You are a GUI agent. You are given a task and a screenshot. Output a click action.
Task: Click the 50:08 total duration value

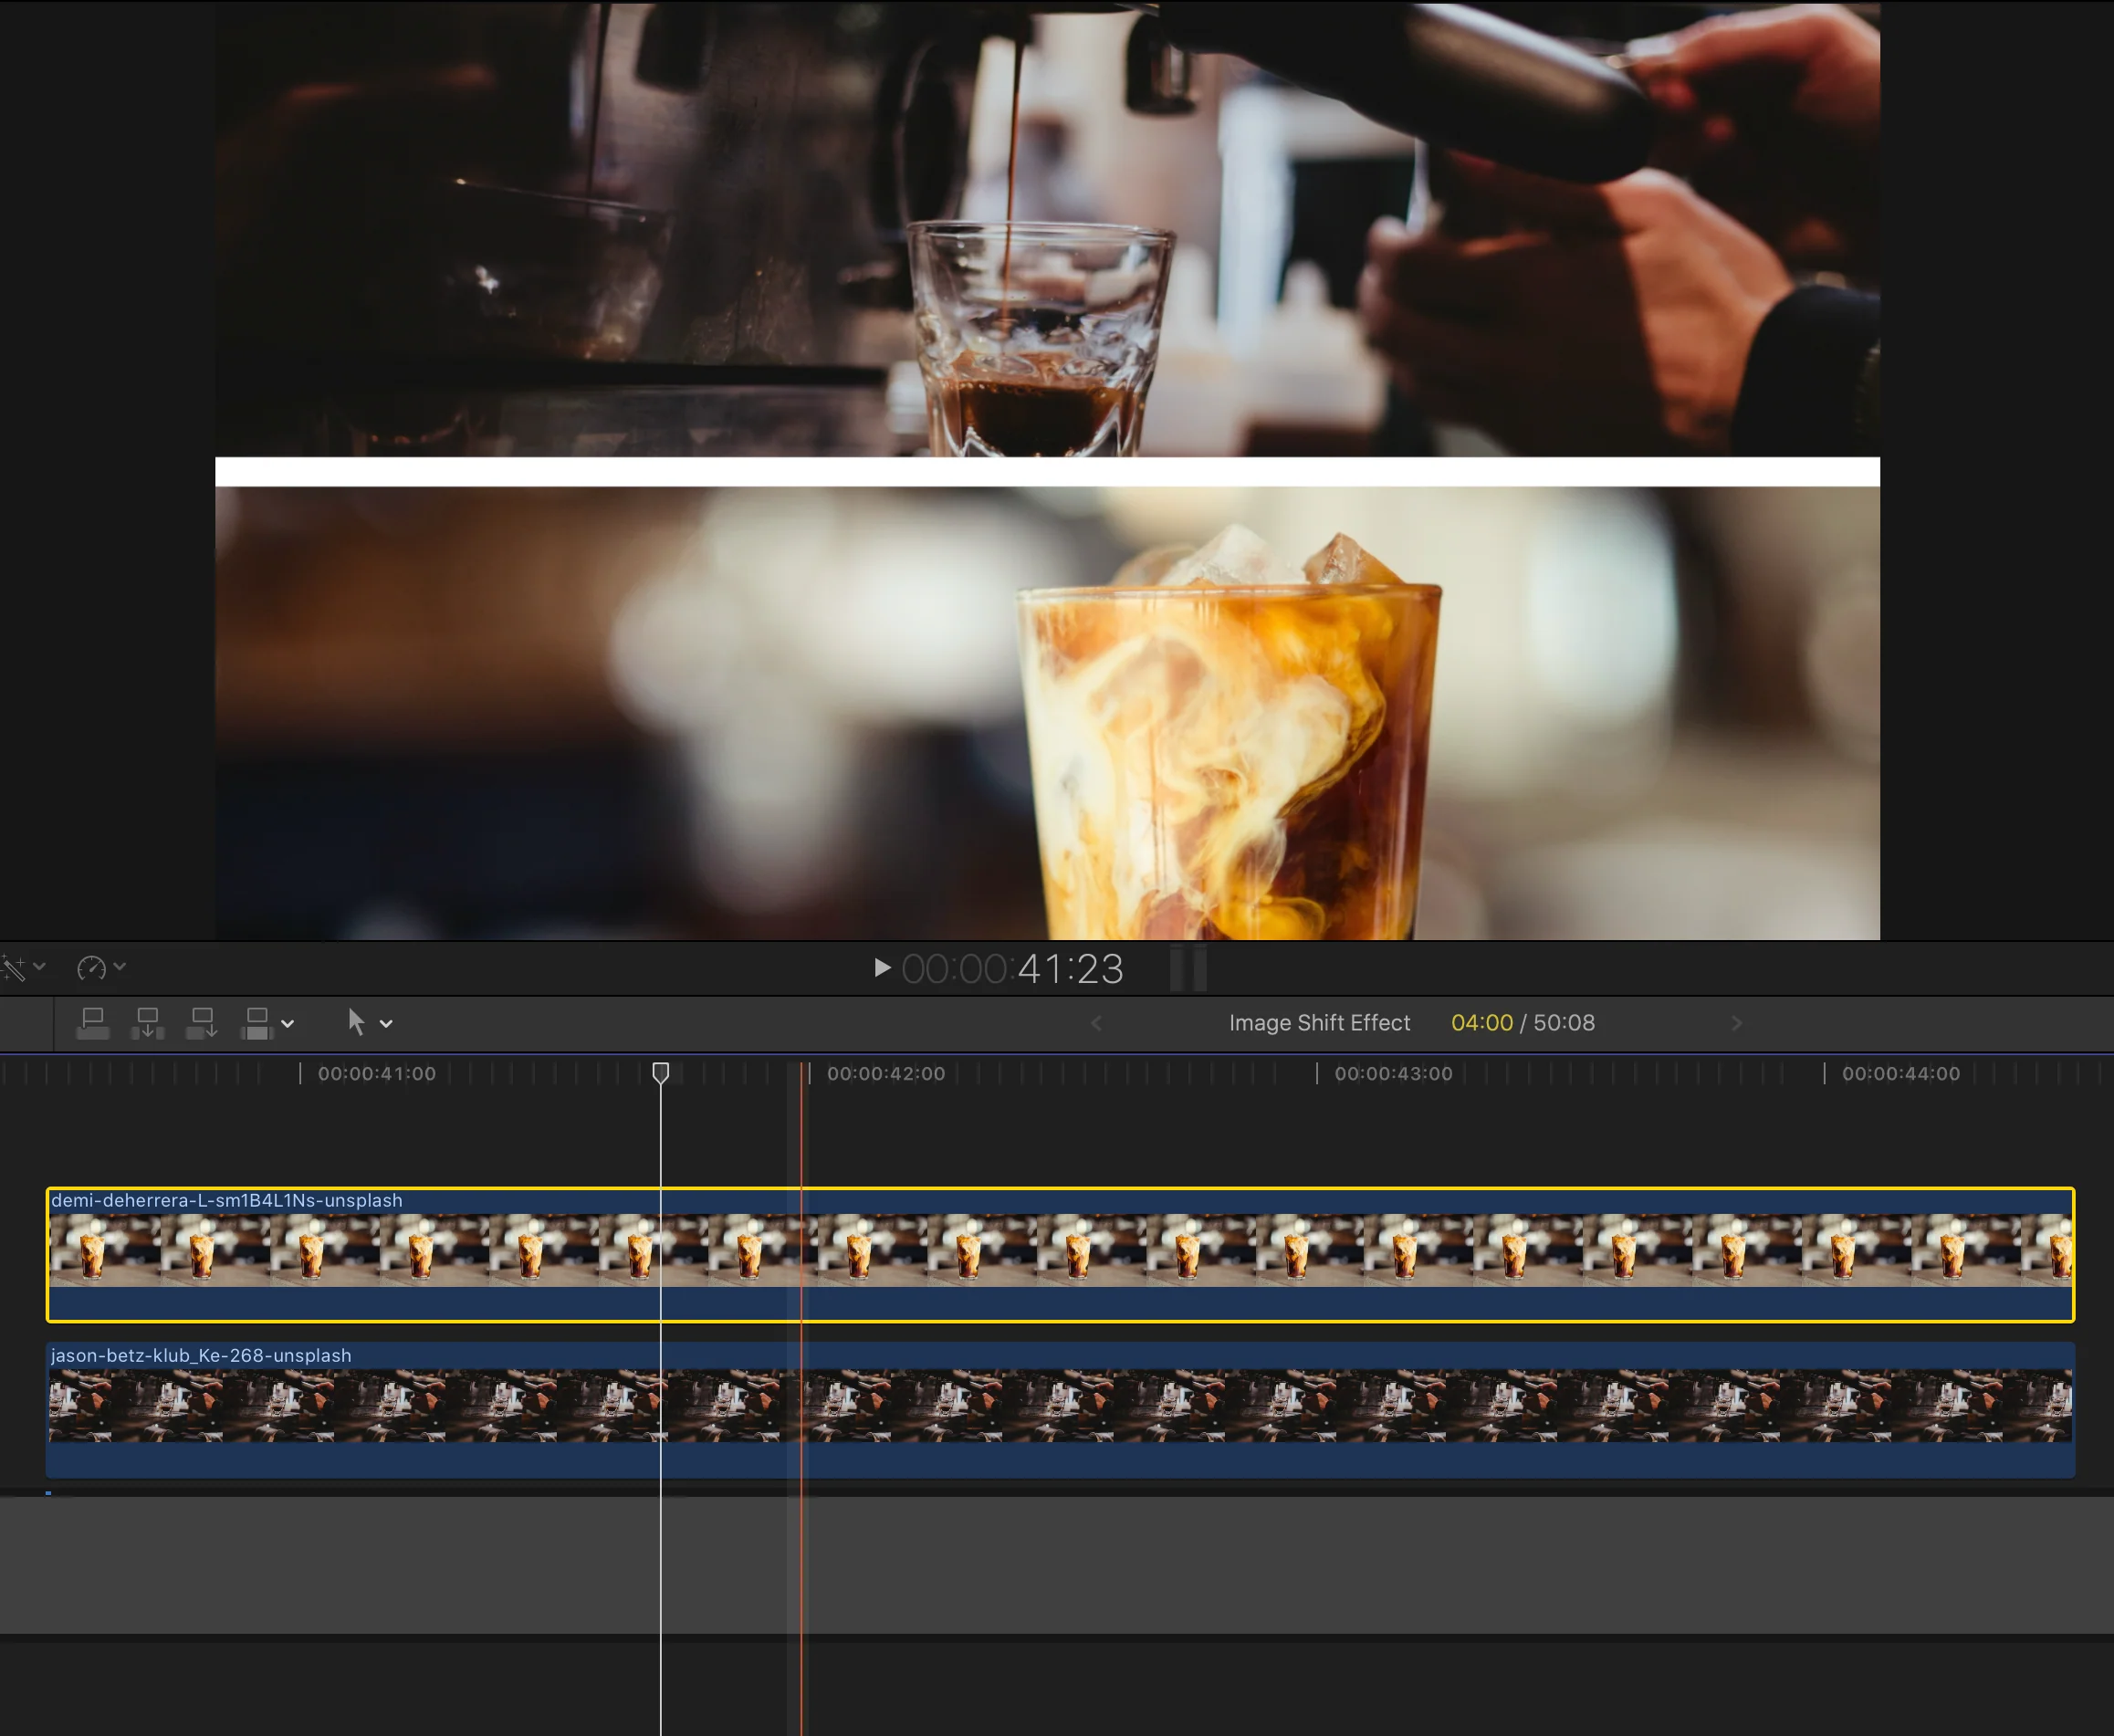click(1564, 1023)
